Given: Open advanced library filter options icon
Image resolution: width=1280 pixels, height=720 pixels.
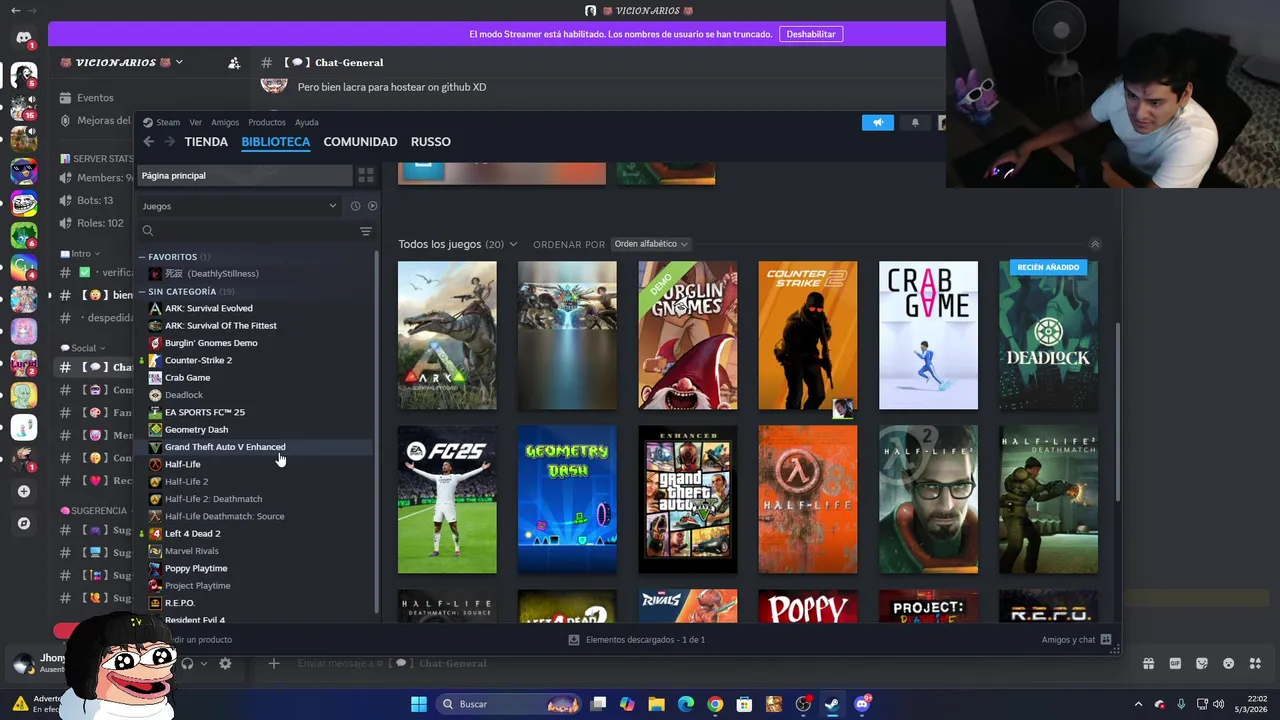Looking at the screenshot, I should (366, 231).
